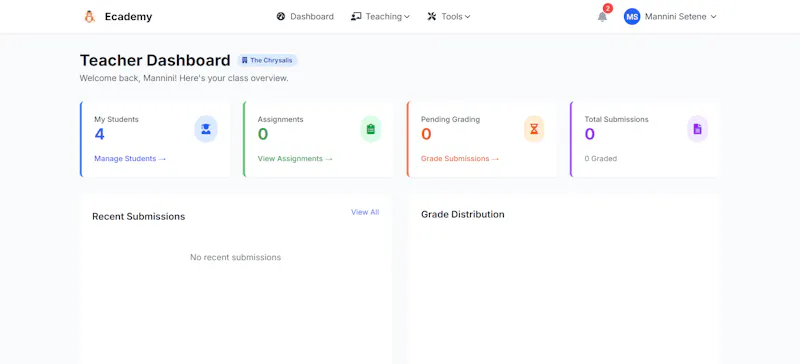Click the Mannini Setene user name
The height and width of the screenshot is (364, 800).
point(676,16)
